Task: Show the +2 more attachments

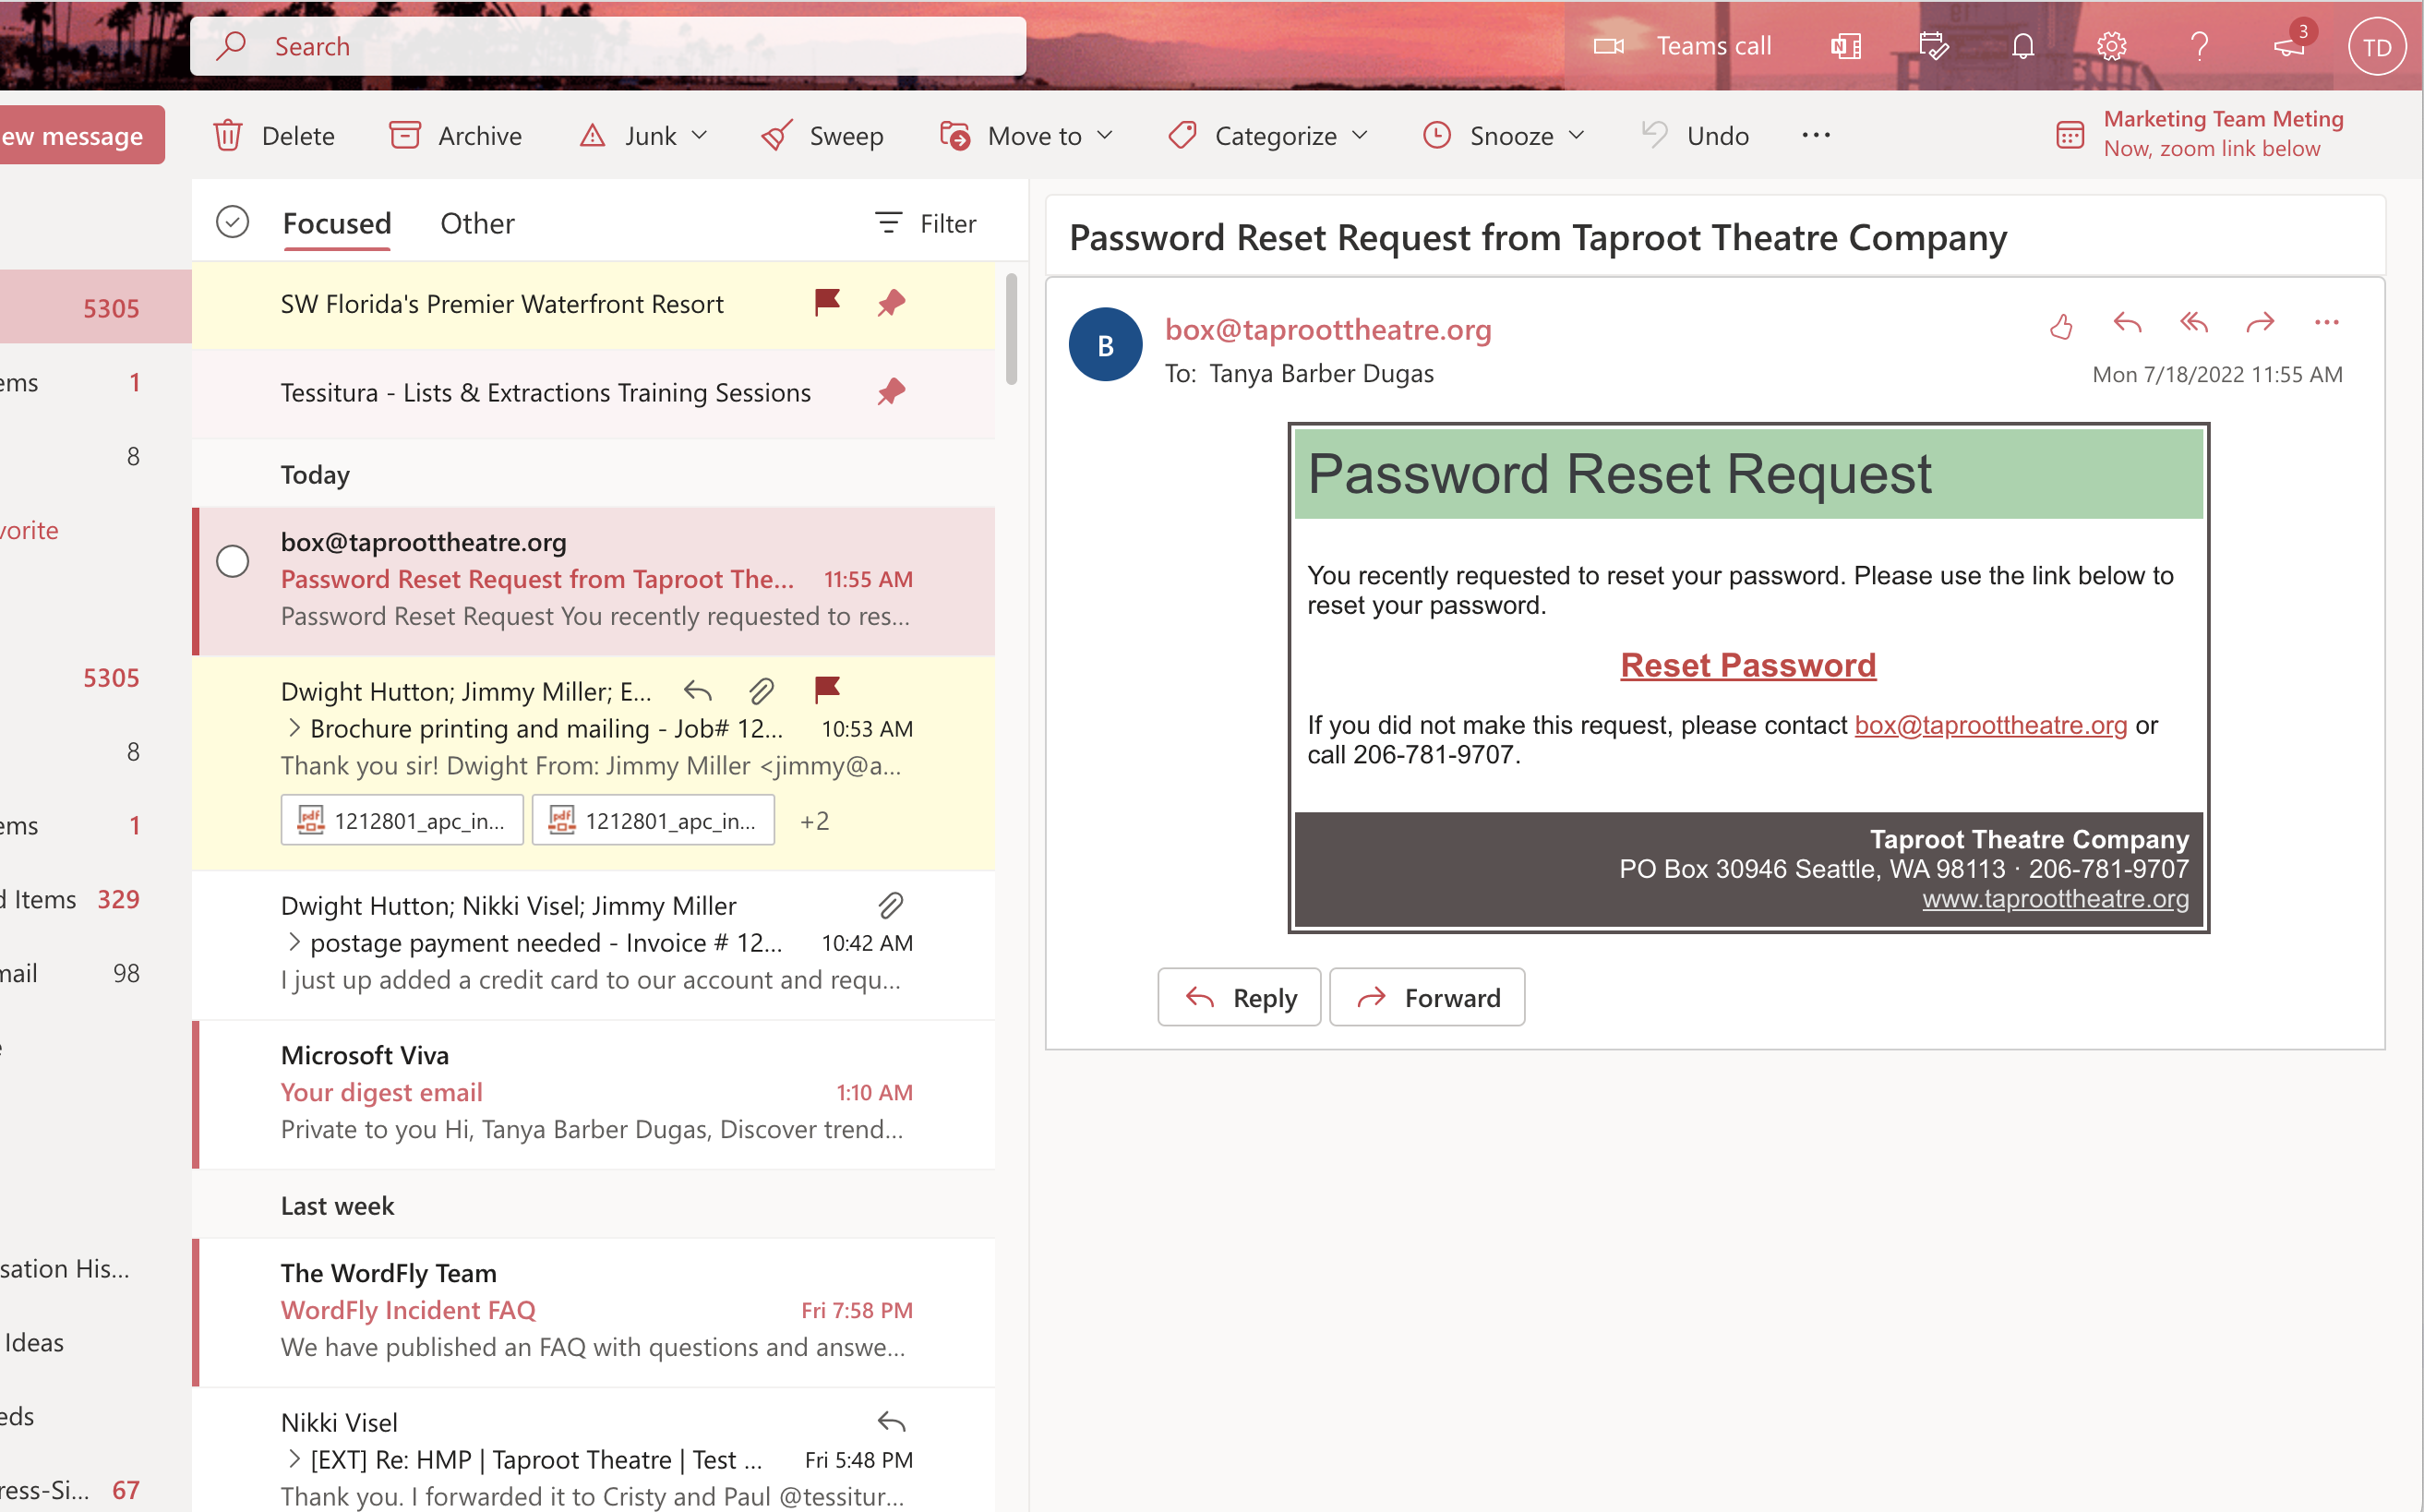Action: [x=814, y=821]
